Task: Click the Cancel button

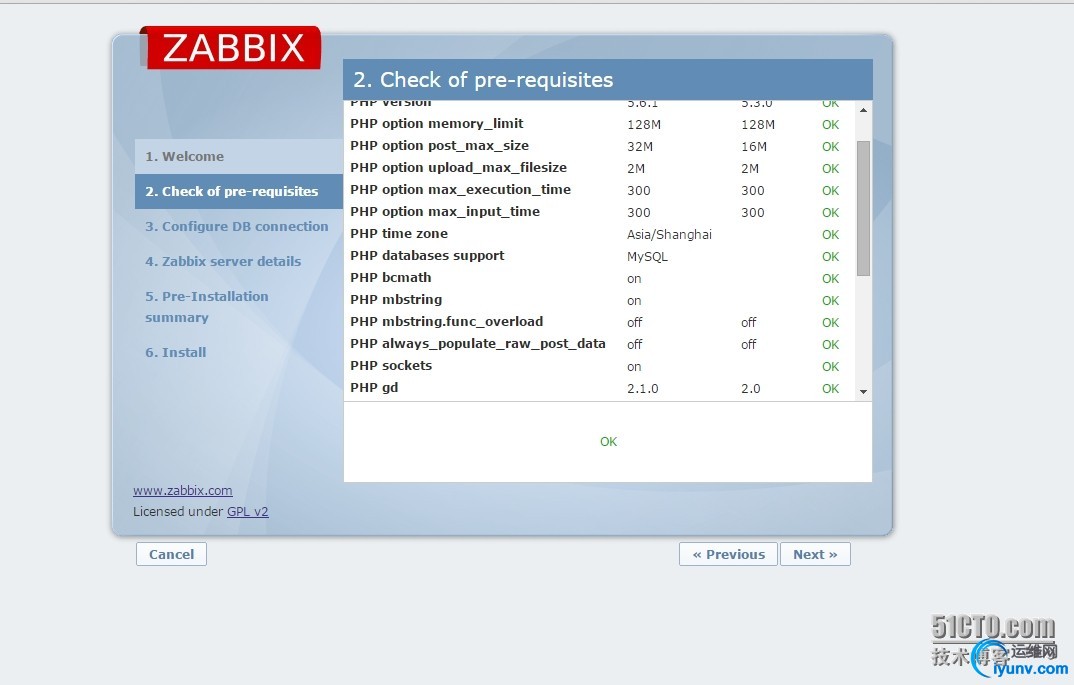Action: 171,554
